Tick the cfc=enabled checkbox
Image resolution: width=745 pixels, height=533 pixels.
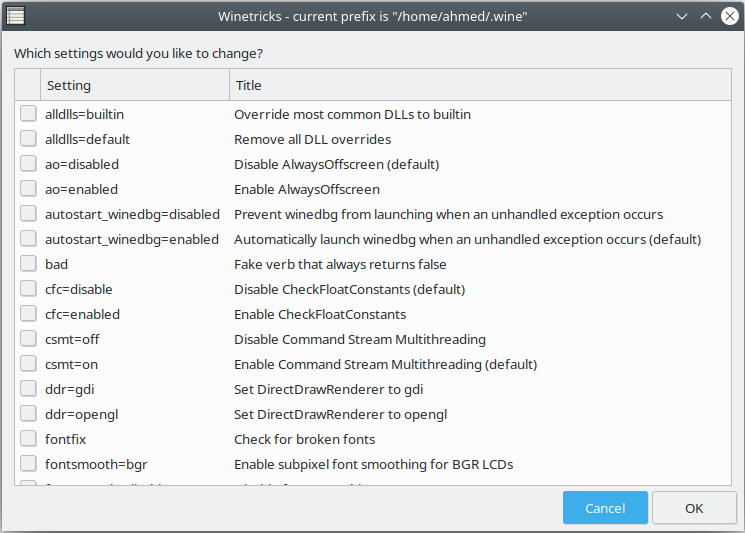(x=28, y=314)
